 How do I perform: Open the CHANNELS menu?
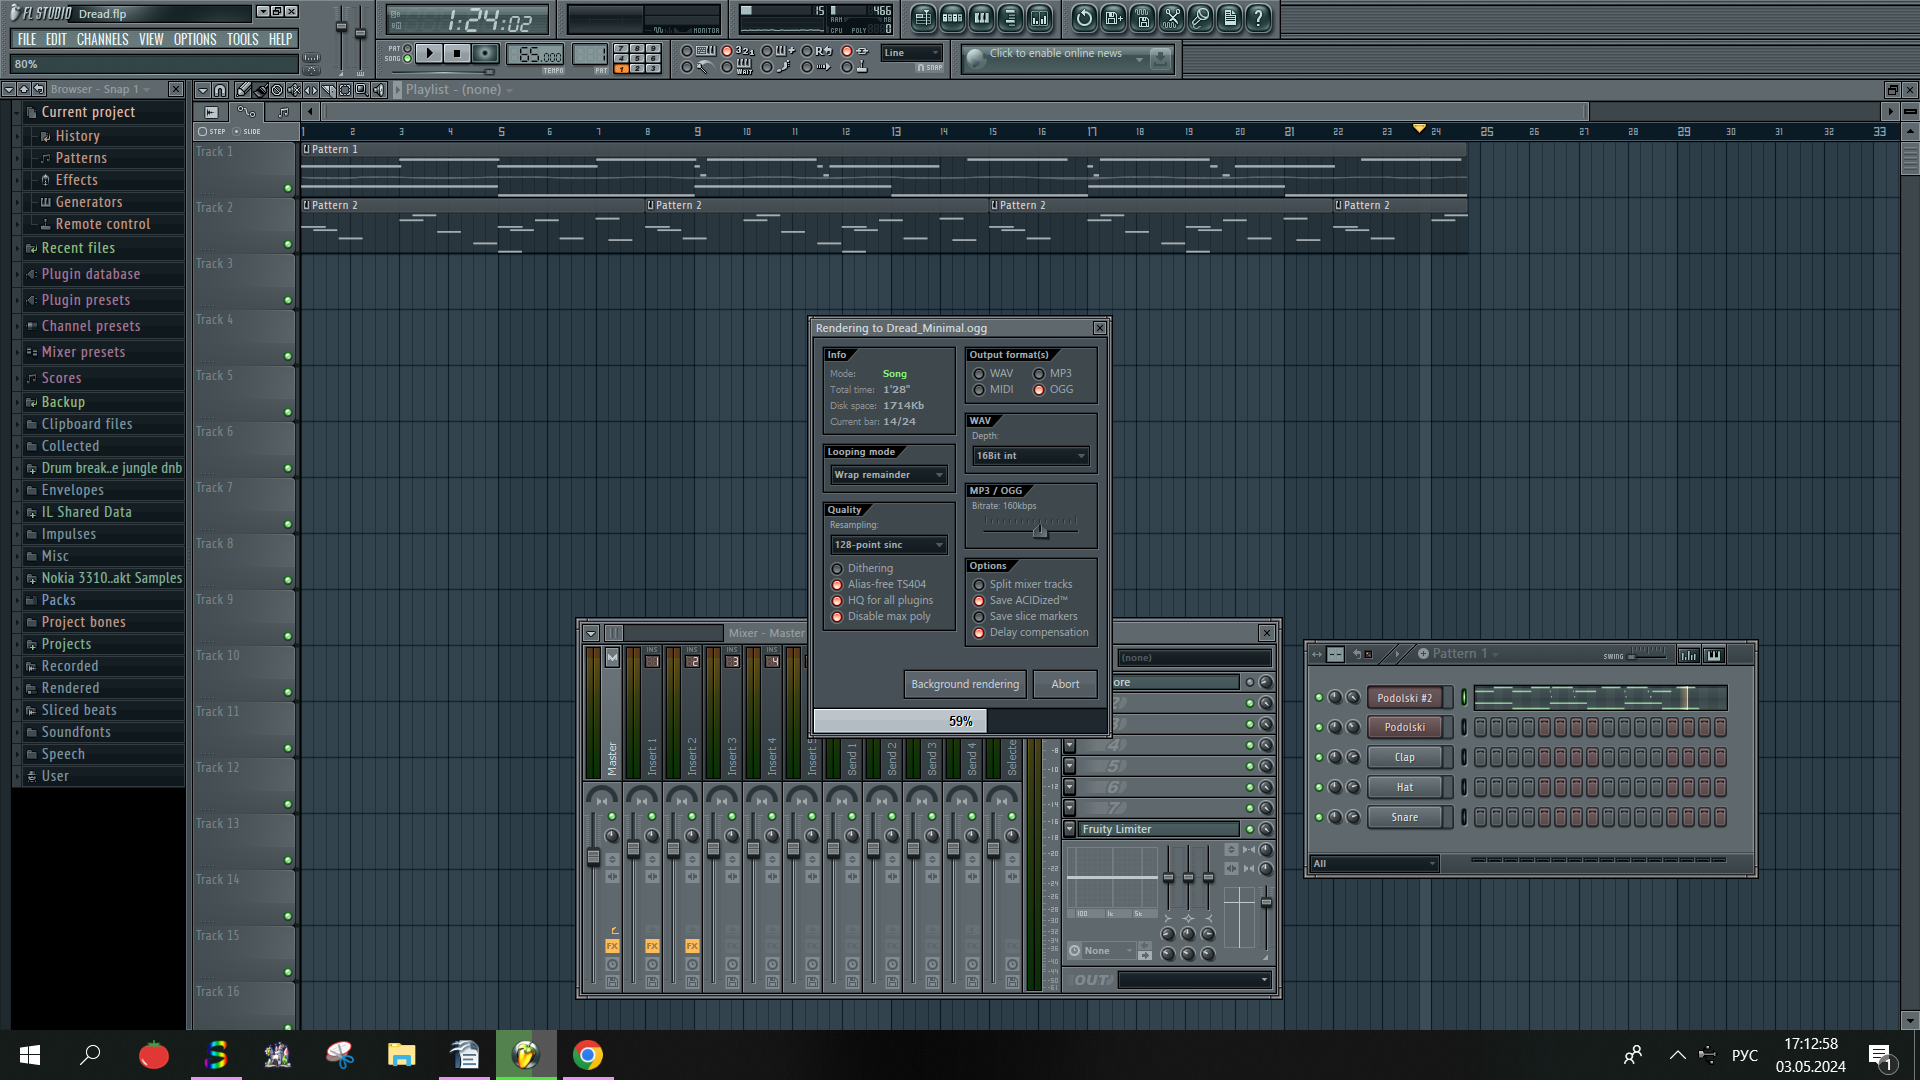click(x=102, y=40)
